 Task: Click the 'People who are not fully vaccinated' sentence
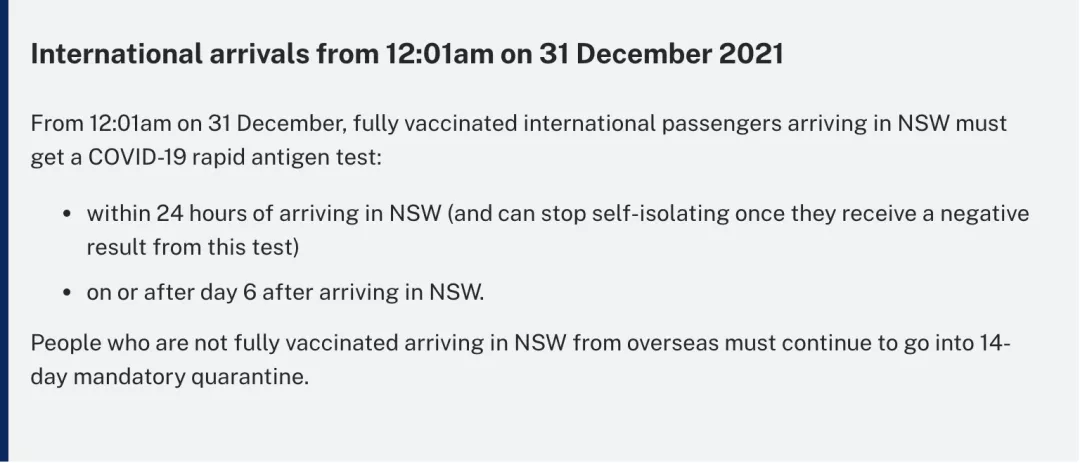212,343
